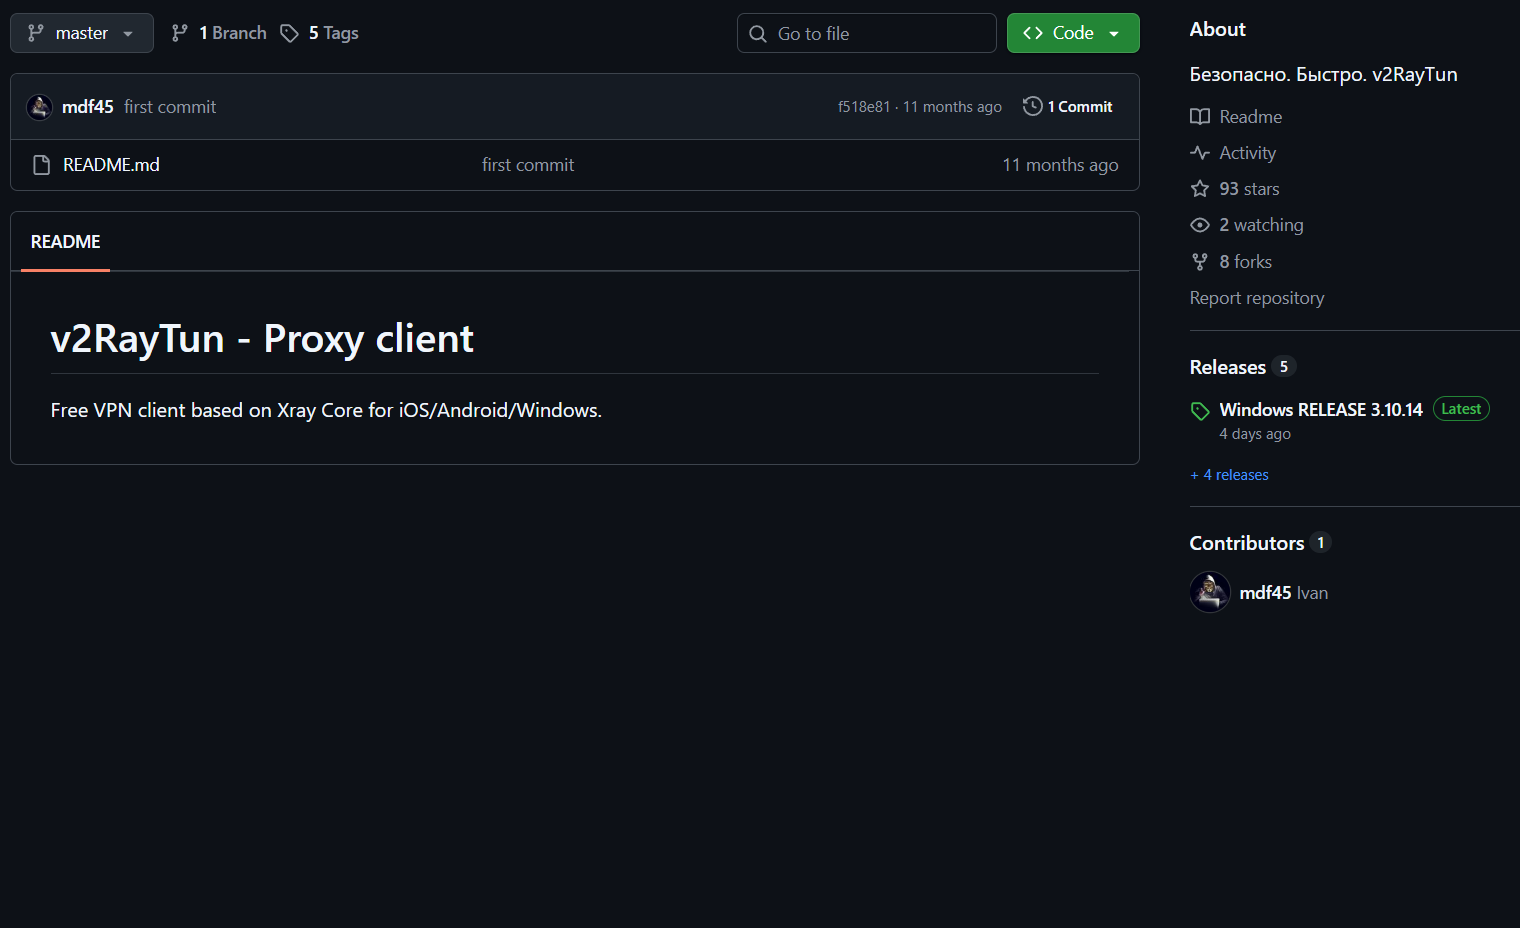Viewport: 1520px width, 928px height.
Task: Jump to Readme in About sidebar
Action: click(x=1250, y=117)
